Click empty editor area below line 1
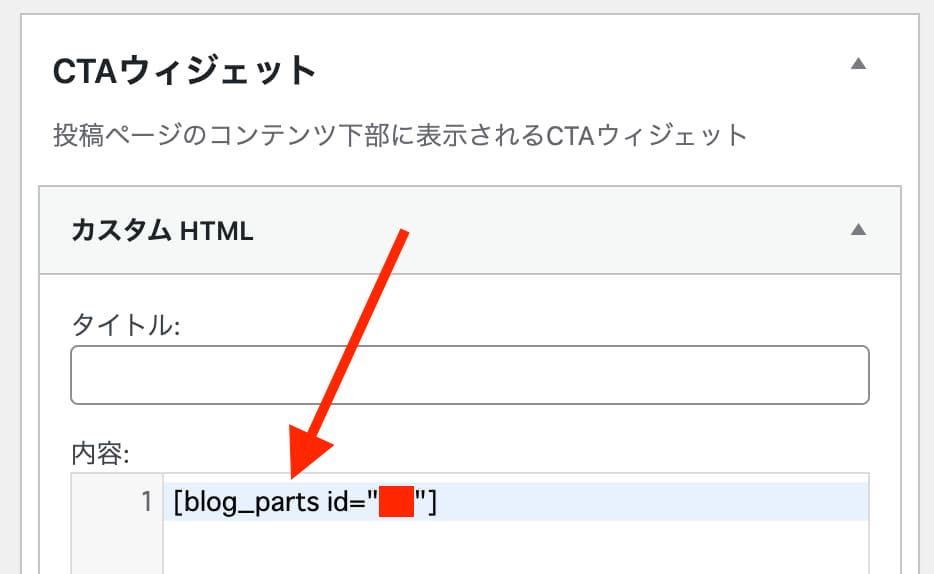934x574 pixels. [x=516, y=547]
